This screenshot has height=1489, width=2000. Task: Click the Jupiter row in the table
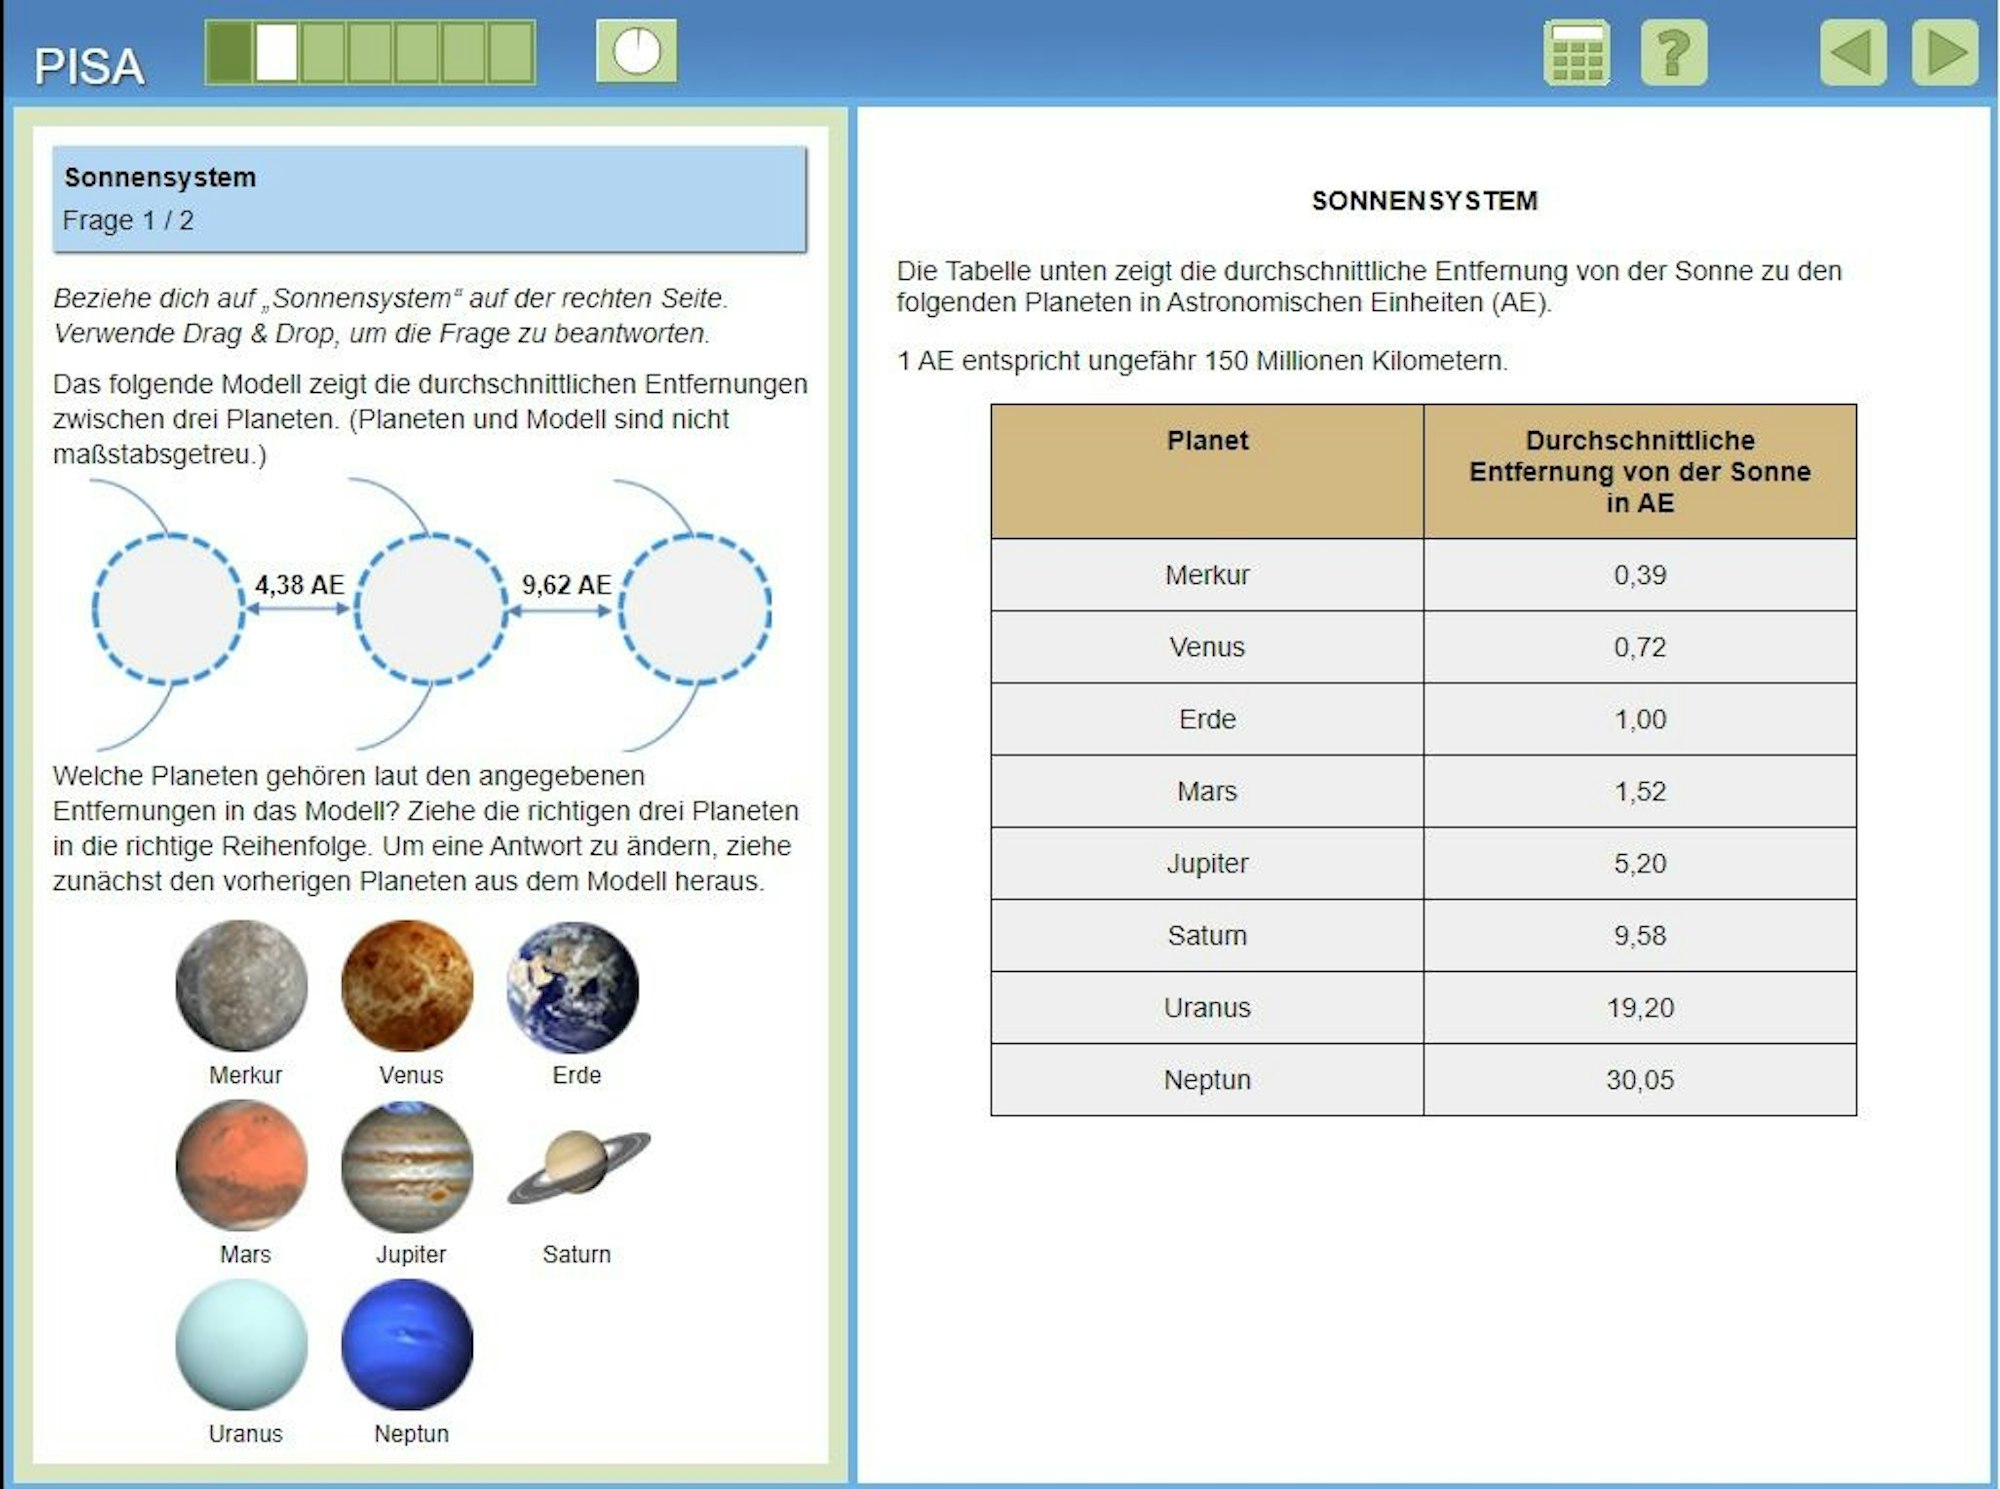[1207, 863]
